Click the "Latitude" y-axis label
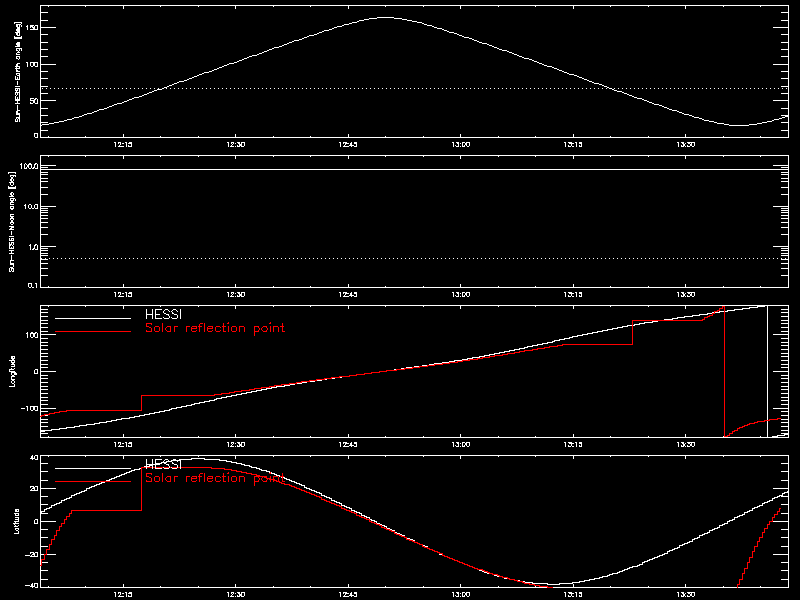Screen dimensions: 800x600 coord(17,521)
